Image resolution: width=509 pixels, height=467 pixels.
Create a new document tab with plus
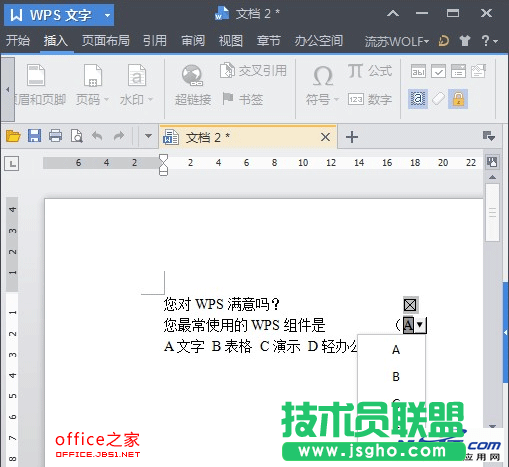(352, 137)
